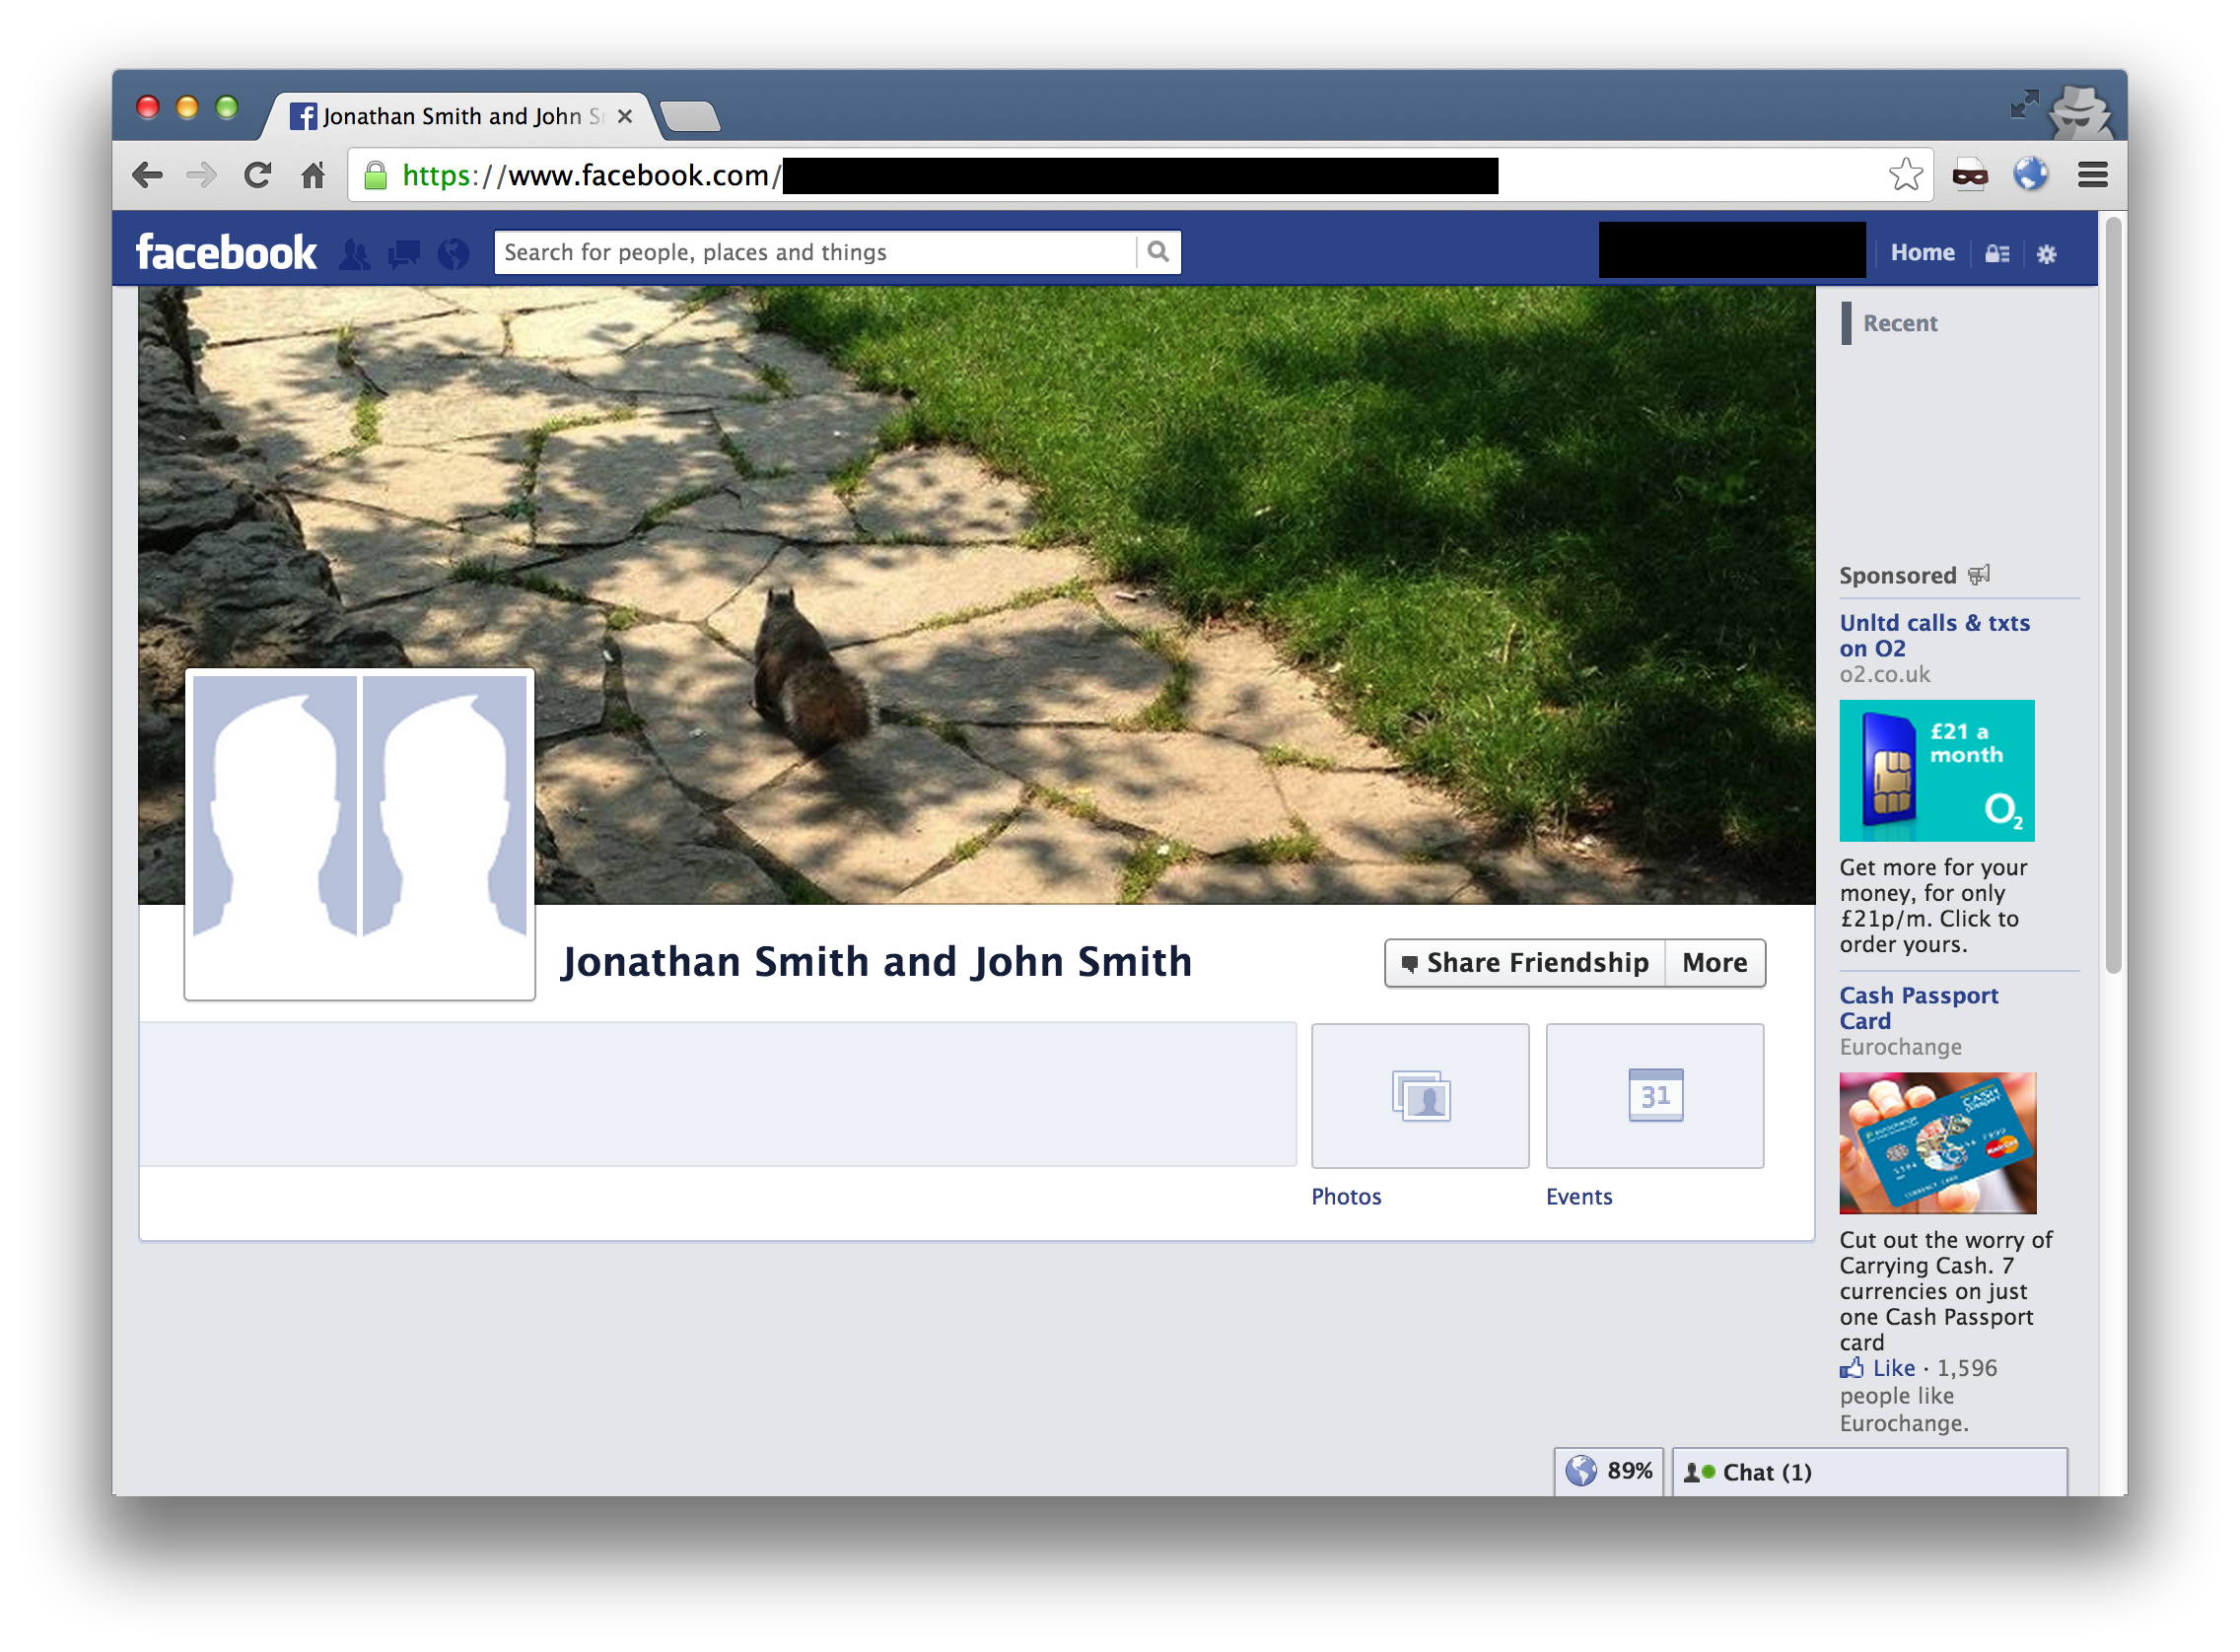Click the page vertical scrollbar
The width and height of the screenshot is (2240, 1652).
point(2113,595)
